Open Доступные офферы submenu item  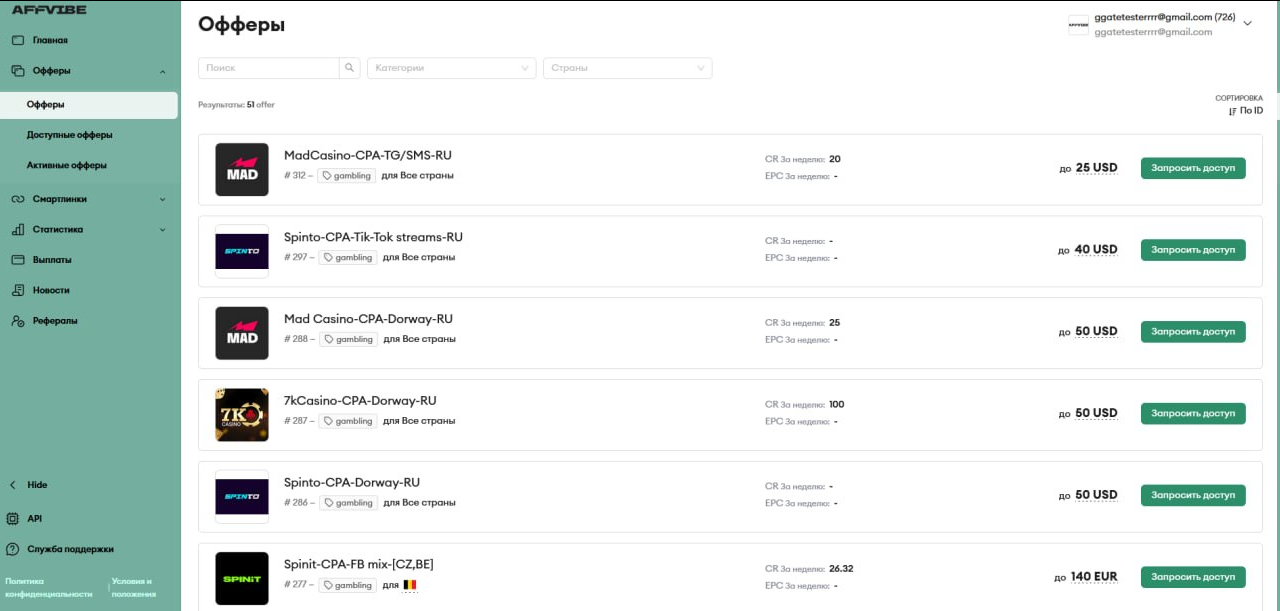(70, 135)
